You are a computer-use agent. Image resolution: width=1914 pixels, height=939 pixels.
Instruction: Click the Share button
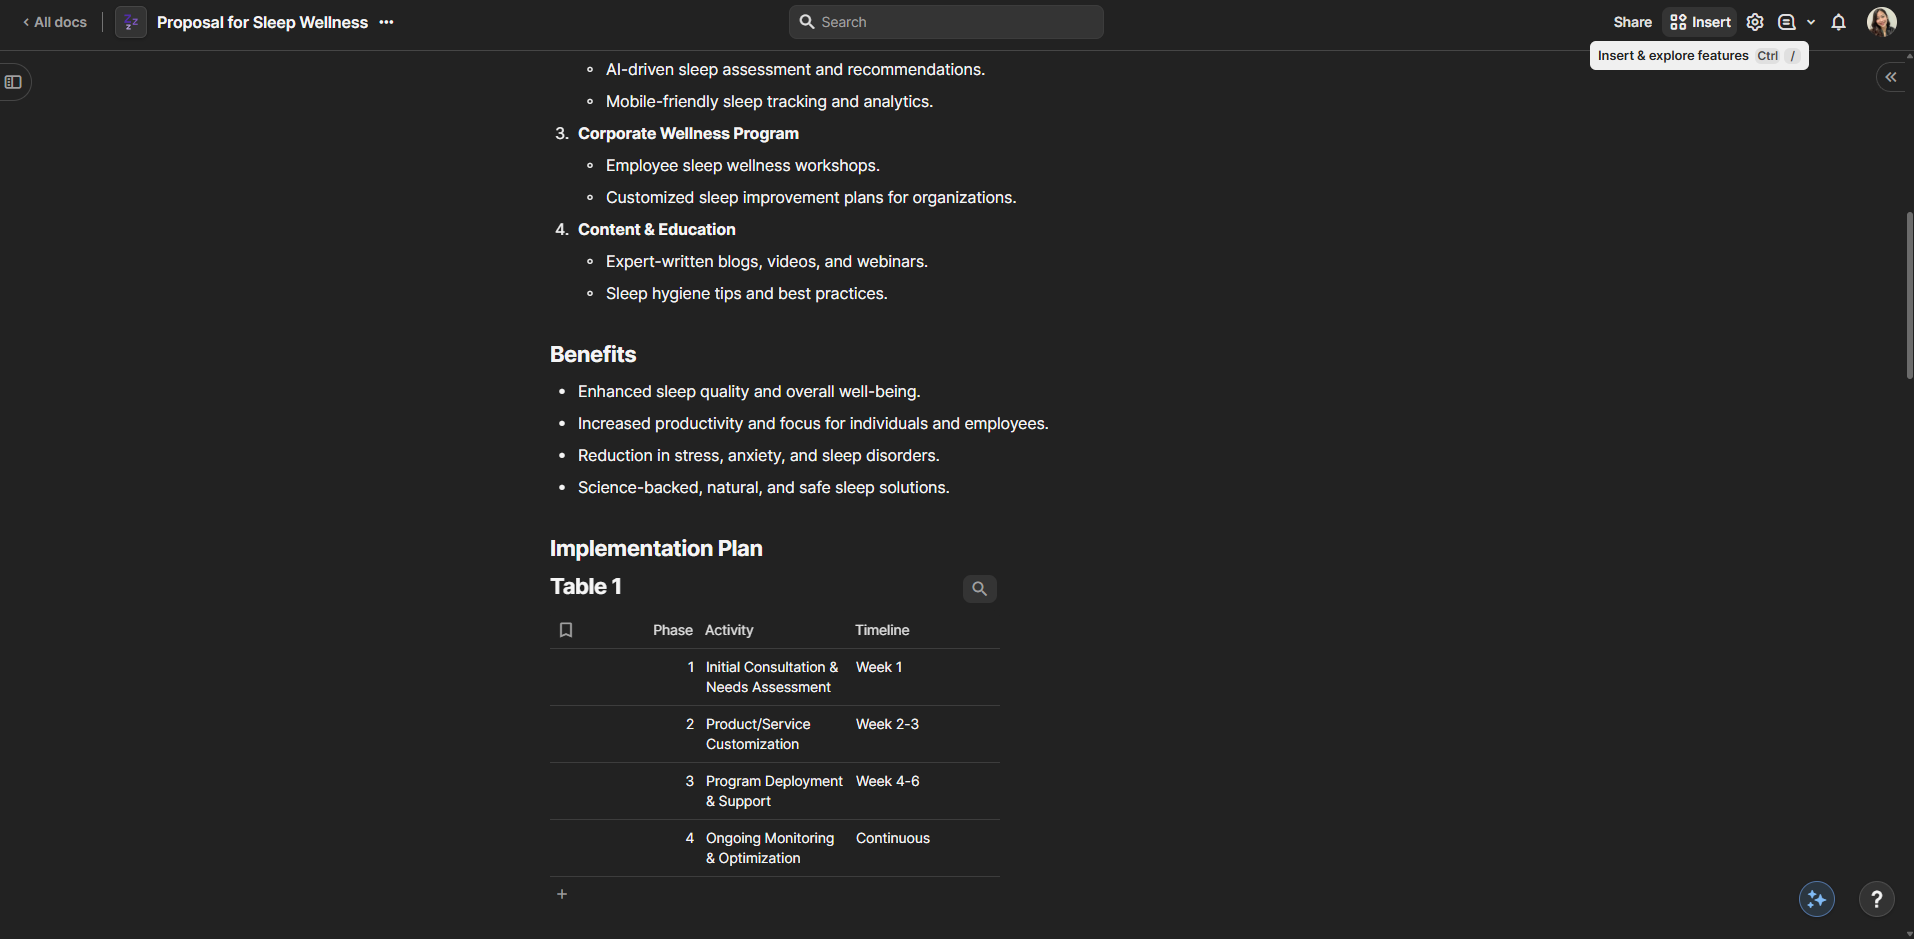tap(1632, 22)
